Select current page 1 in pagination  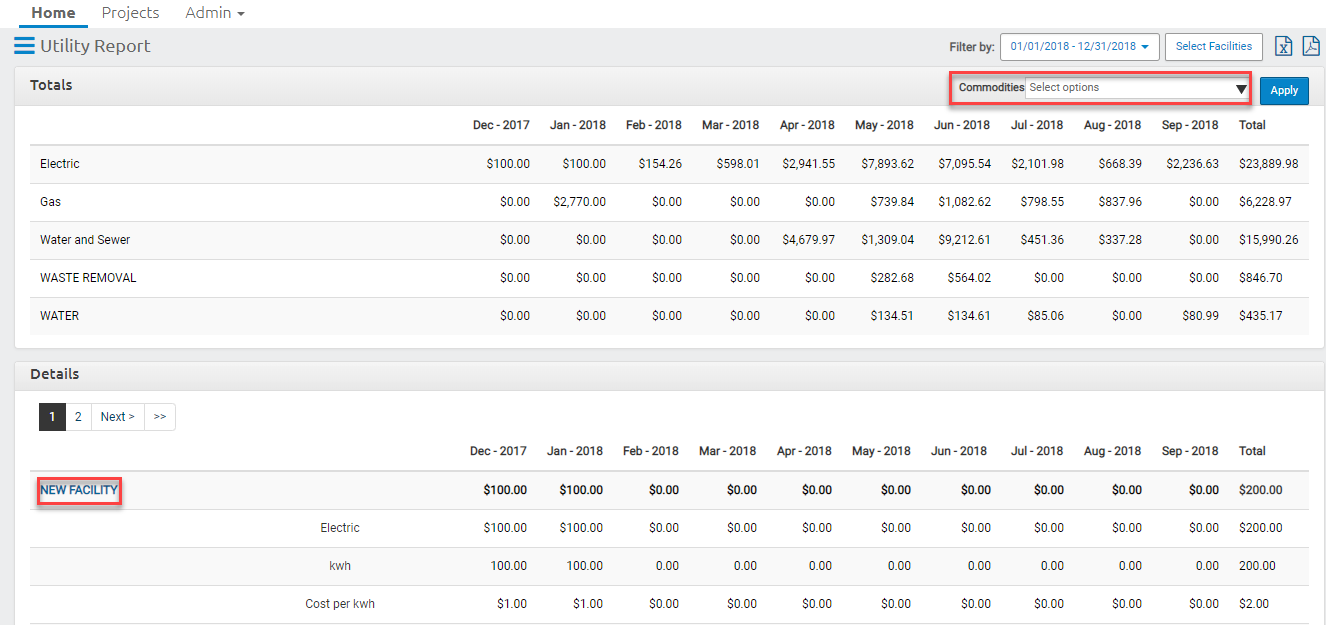coord(52,417)
